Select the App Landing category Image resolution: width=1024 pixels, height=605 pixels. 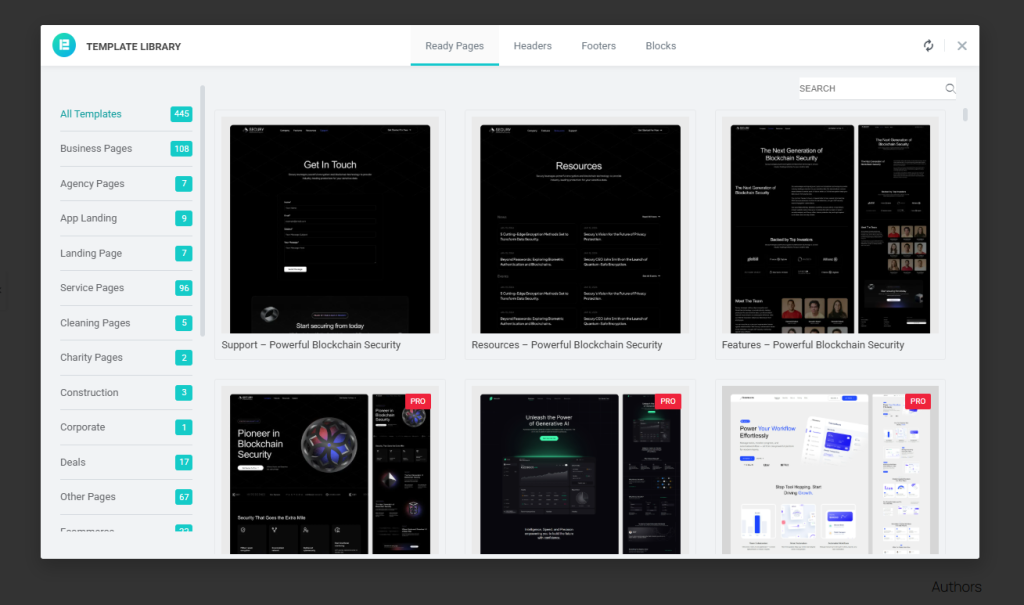point(126,218)
